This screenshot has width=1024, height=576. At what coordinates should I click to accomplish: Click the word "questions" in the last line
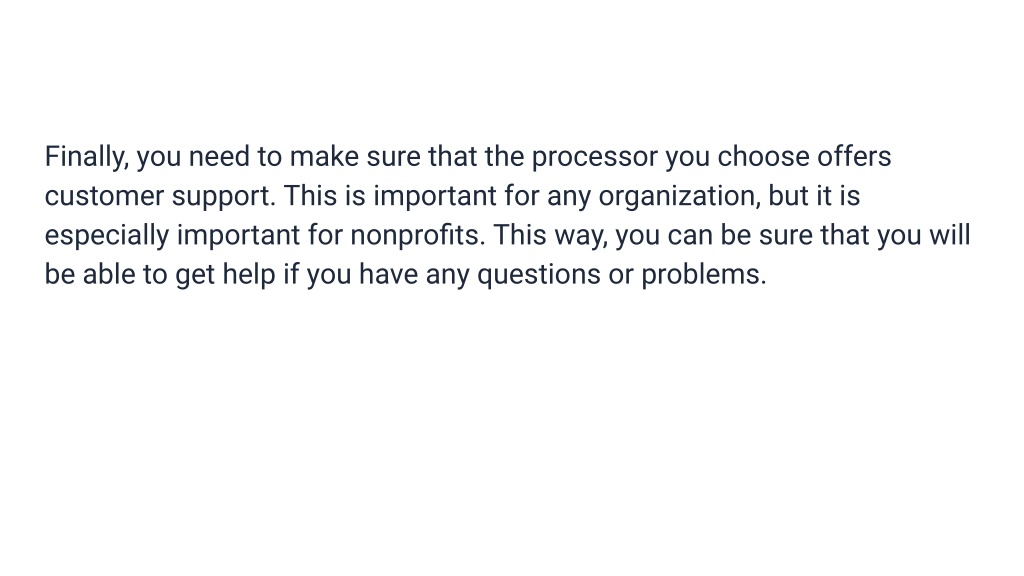(x=539, y=275)
